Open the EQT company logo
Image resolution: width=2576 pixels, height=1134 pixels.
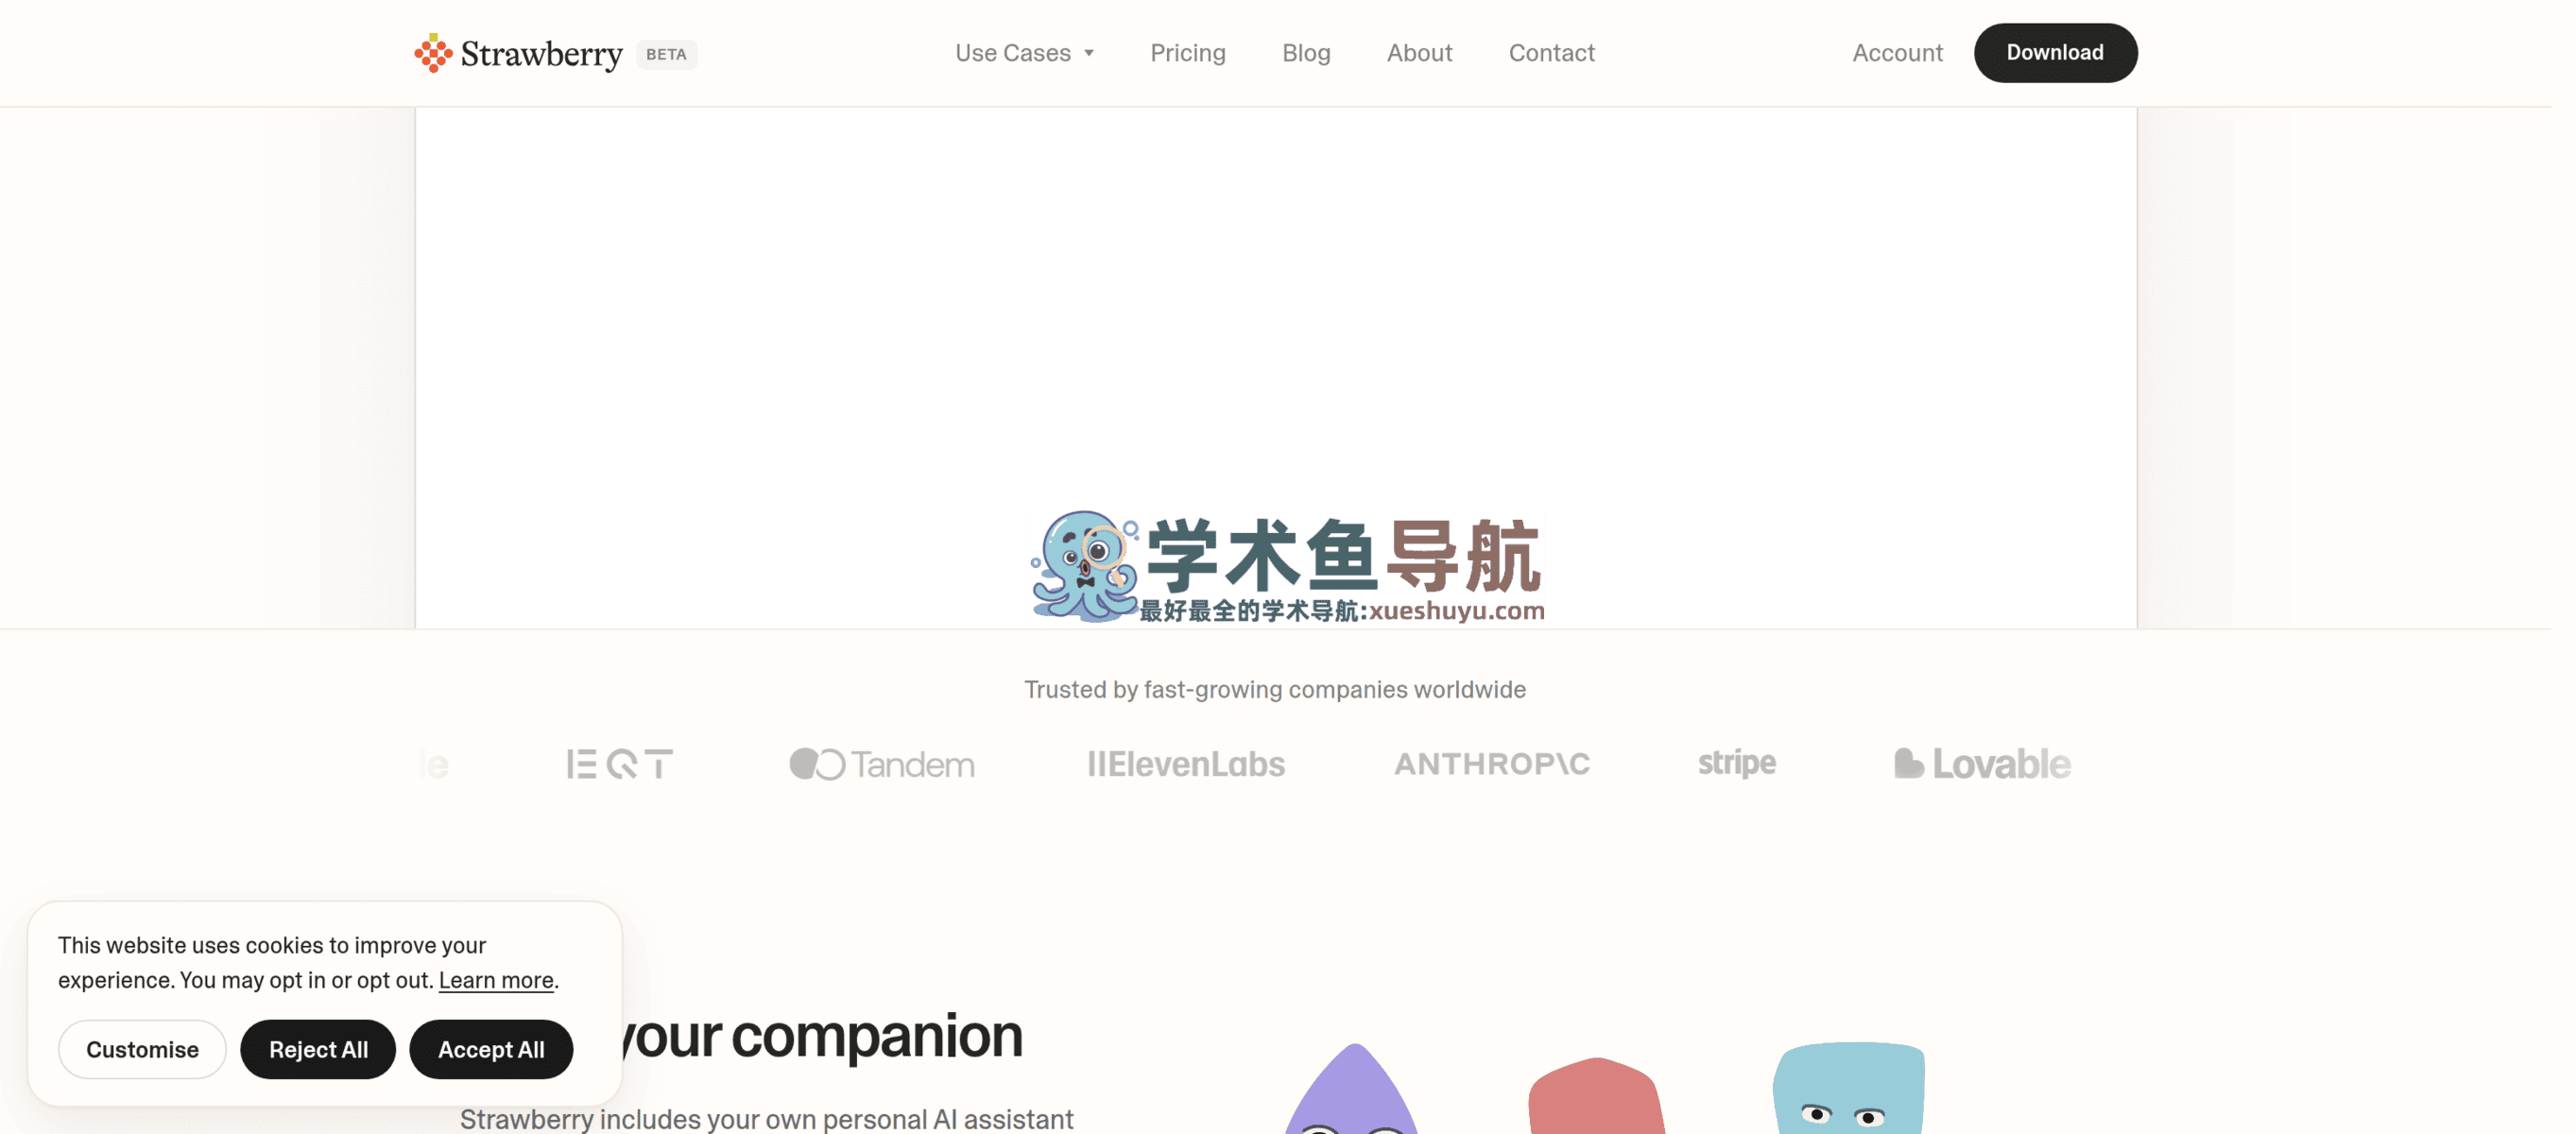coord(620,764)
